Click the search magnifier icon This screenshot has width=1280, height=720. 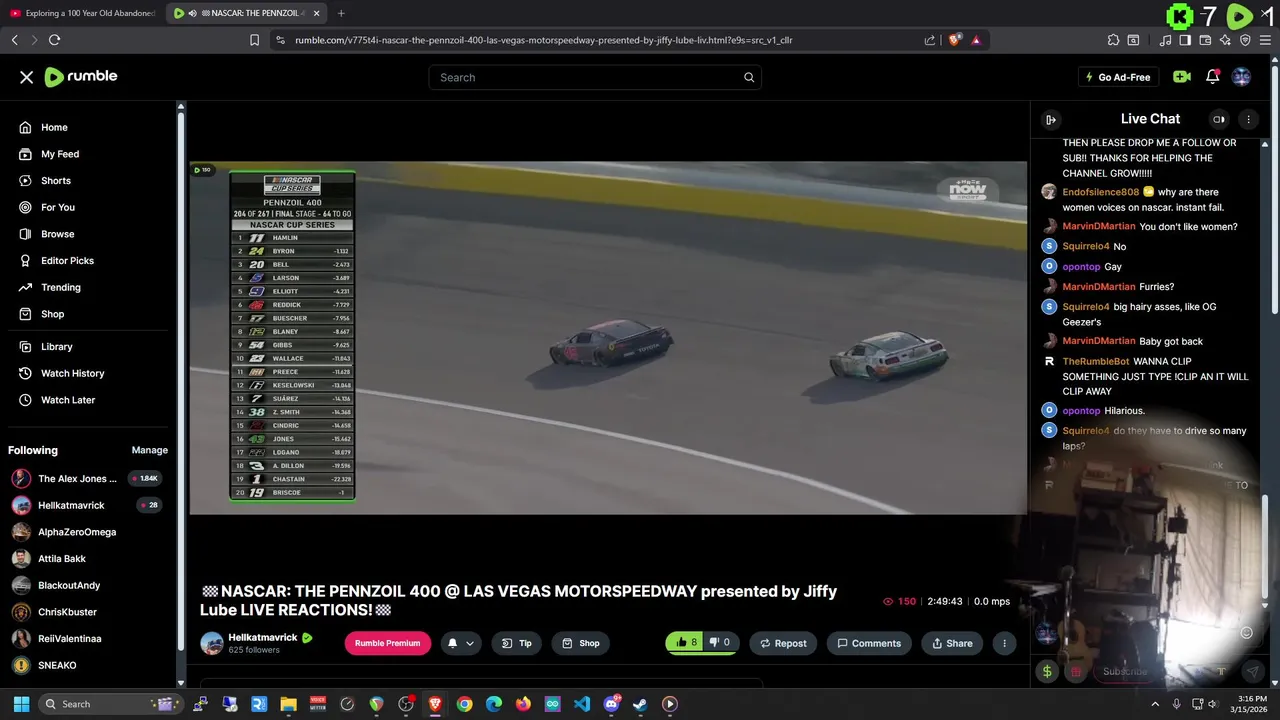click(x=749, y=77)
